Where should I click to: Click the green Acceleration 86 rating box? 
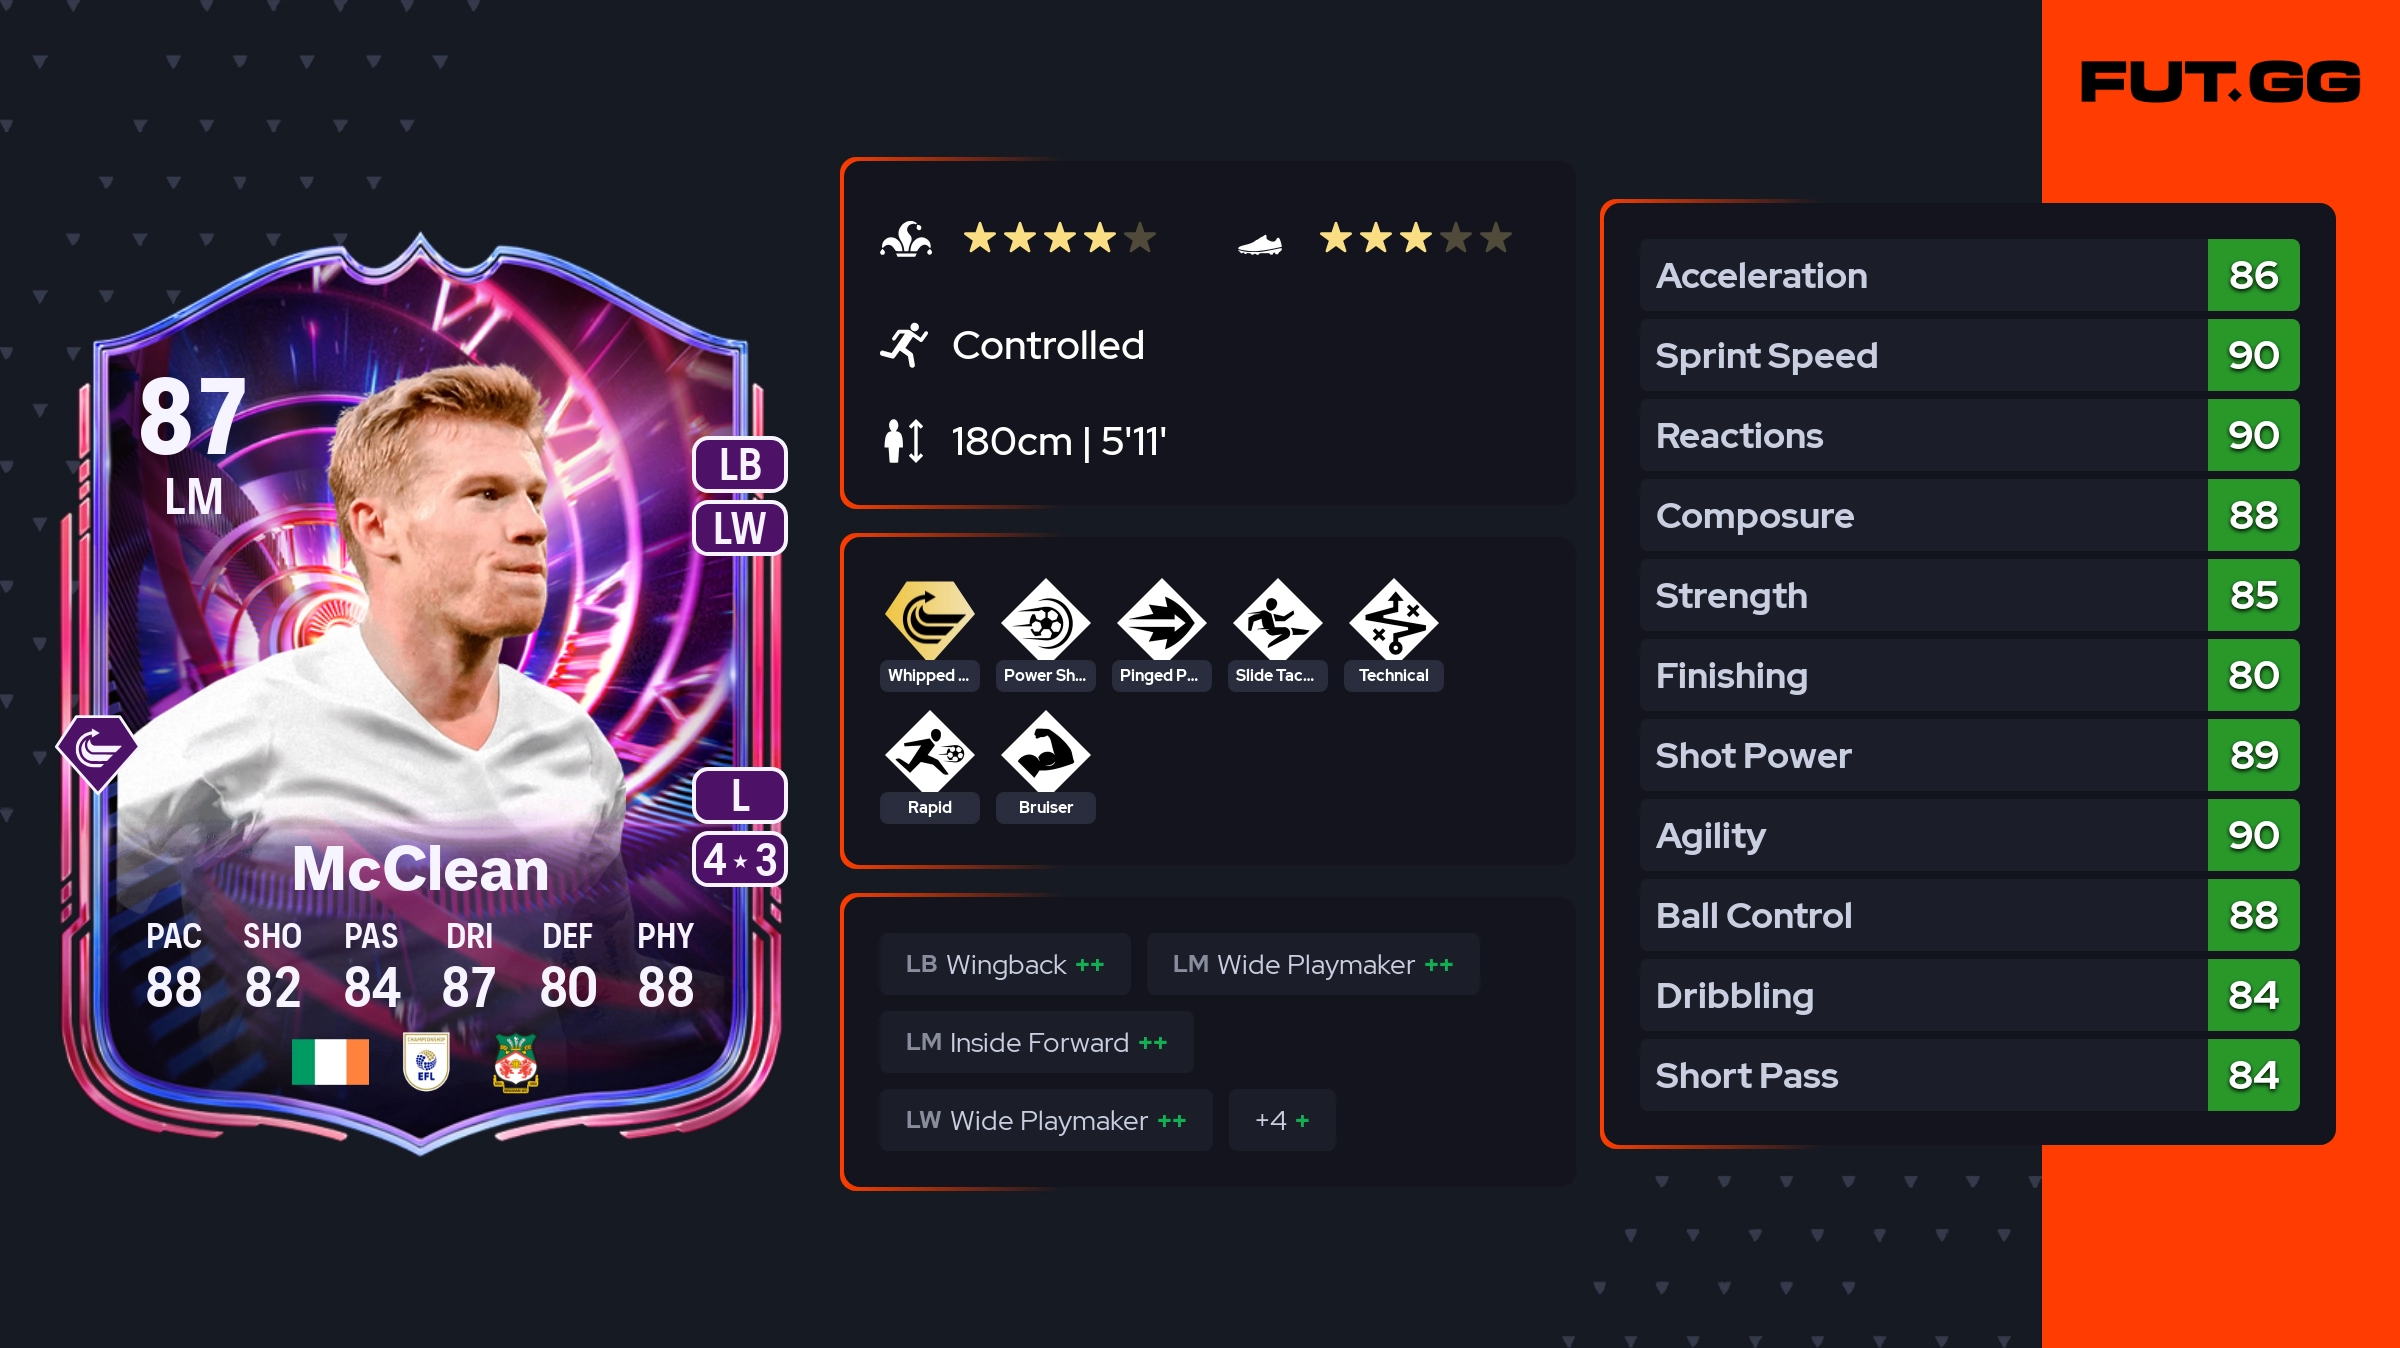click(x=2253, y=275)
